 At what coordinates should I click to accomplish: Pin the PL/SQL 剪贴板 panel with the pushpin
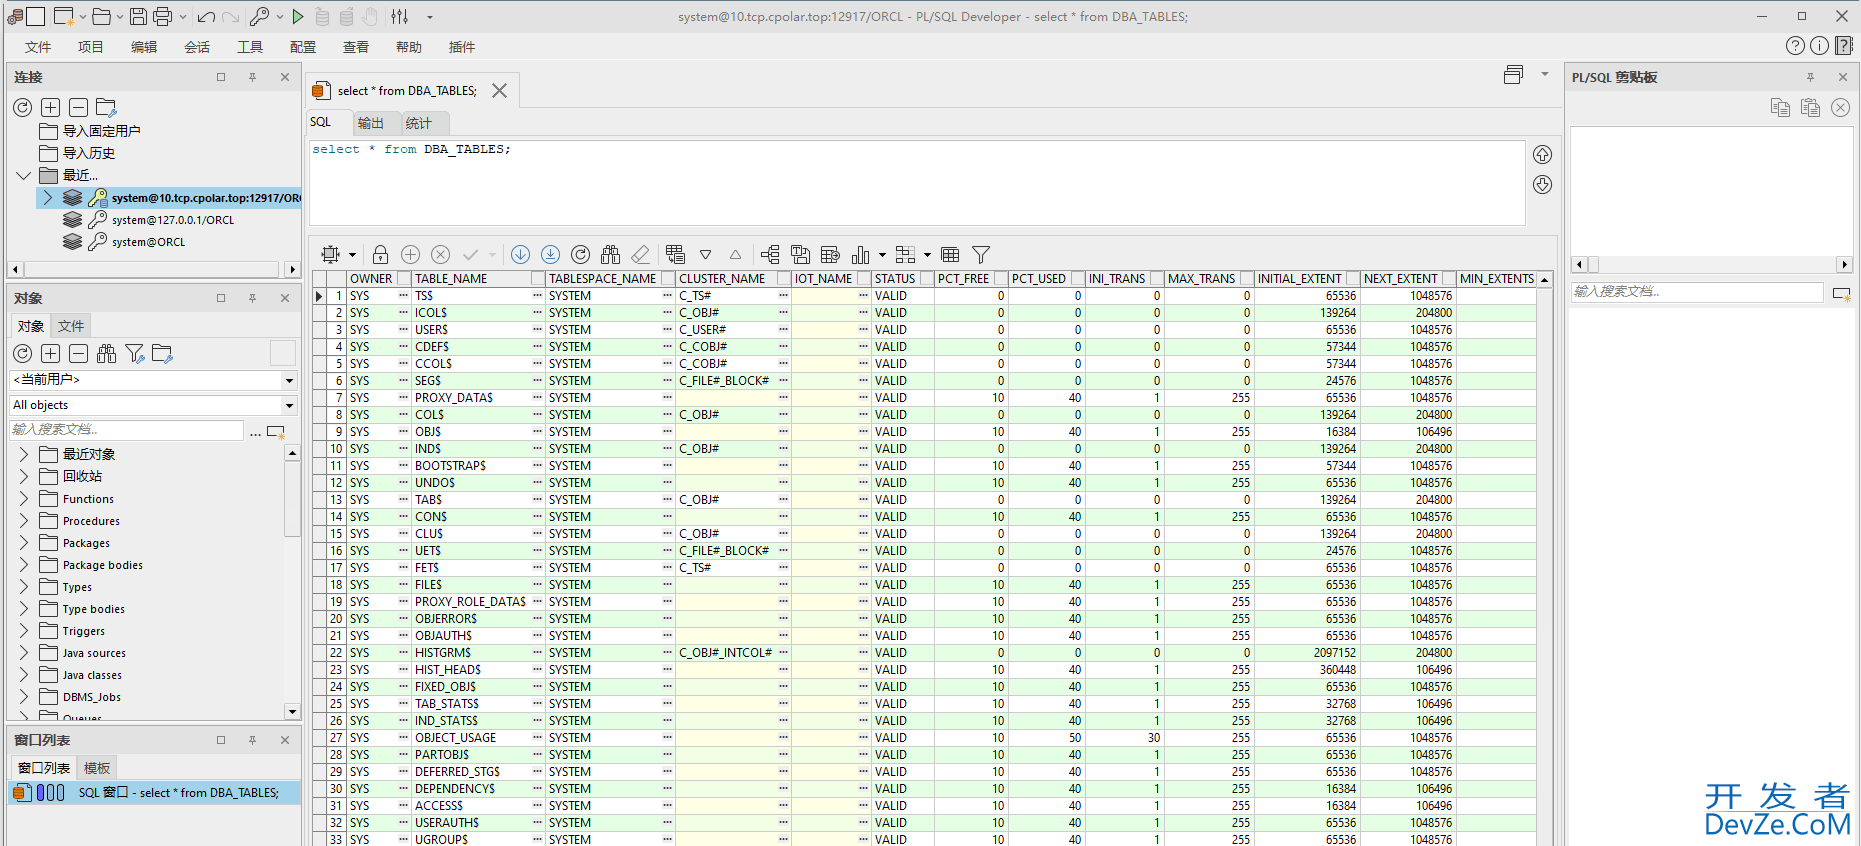(1810, 77)
